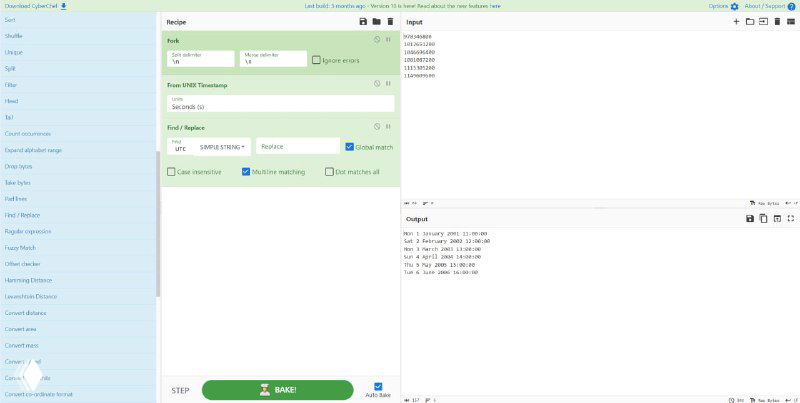Screen dimensions: 800x403
Task: Untick Global match checkbox
Action: click(x=349, y=147)
